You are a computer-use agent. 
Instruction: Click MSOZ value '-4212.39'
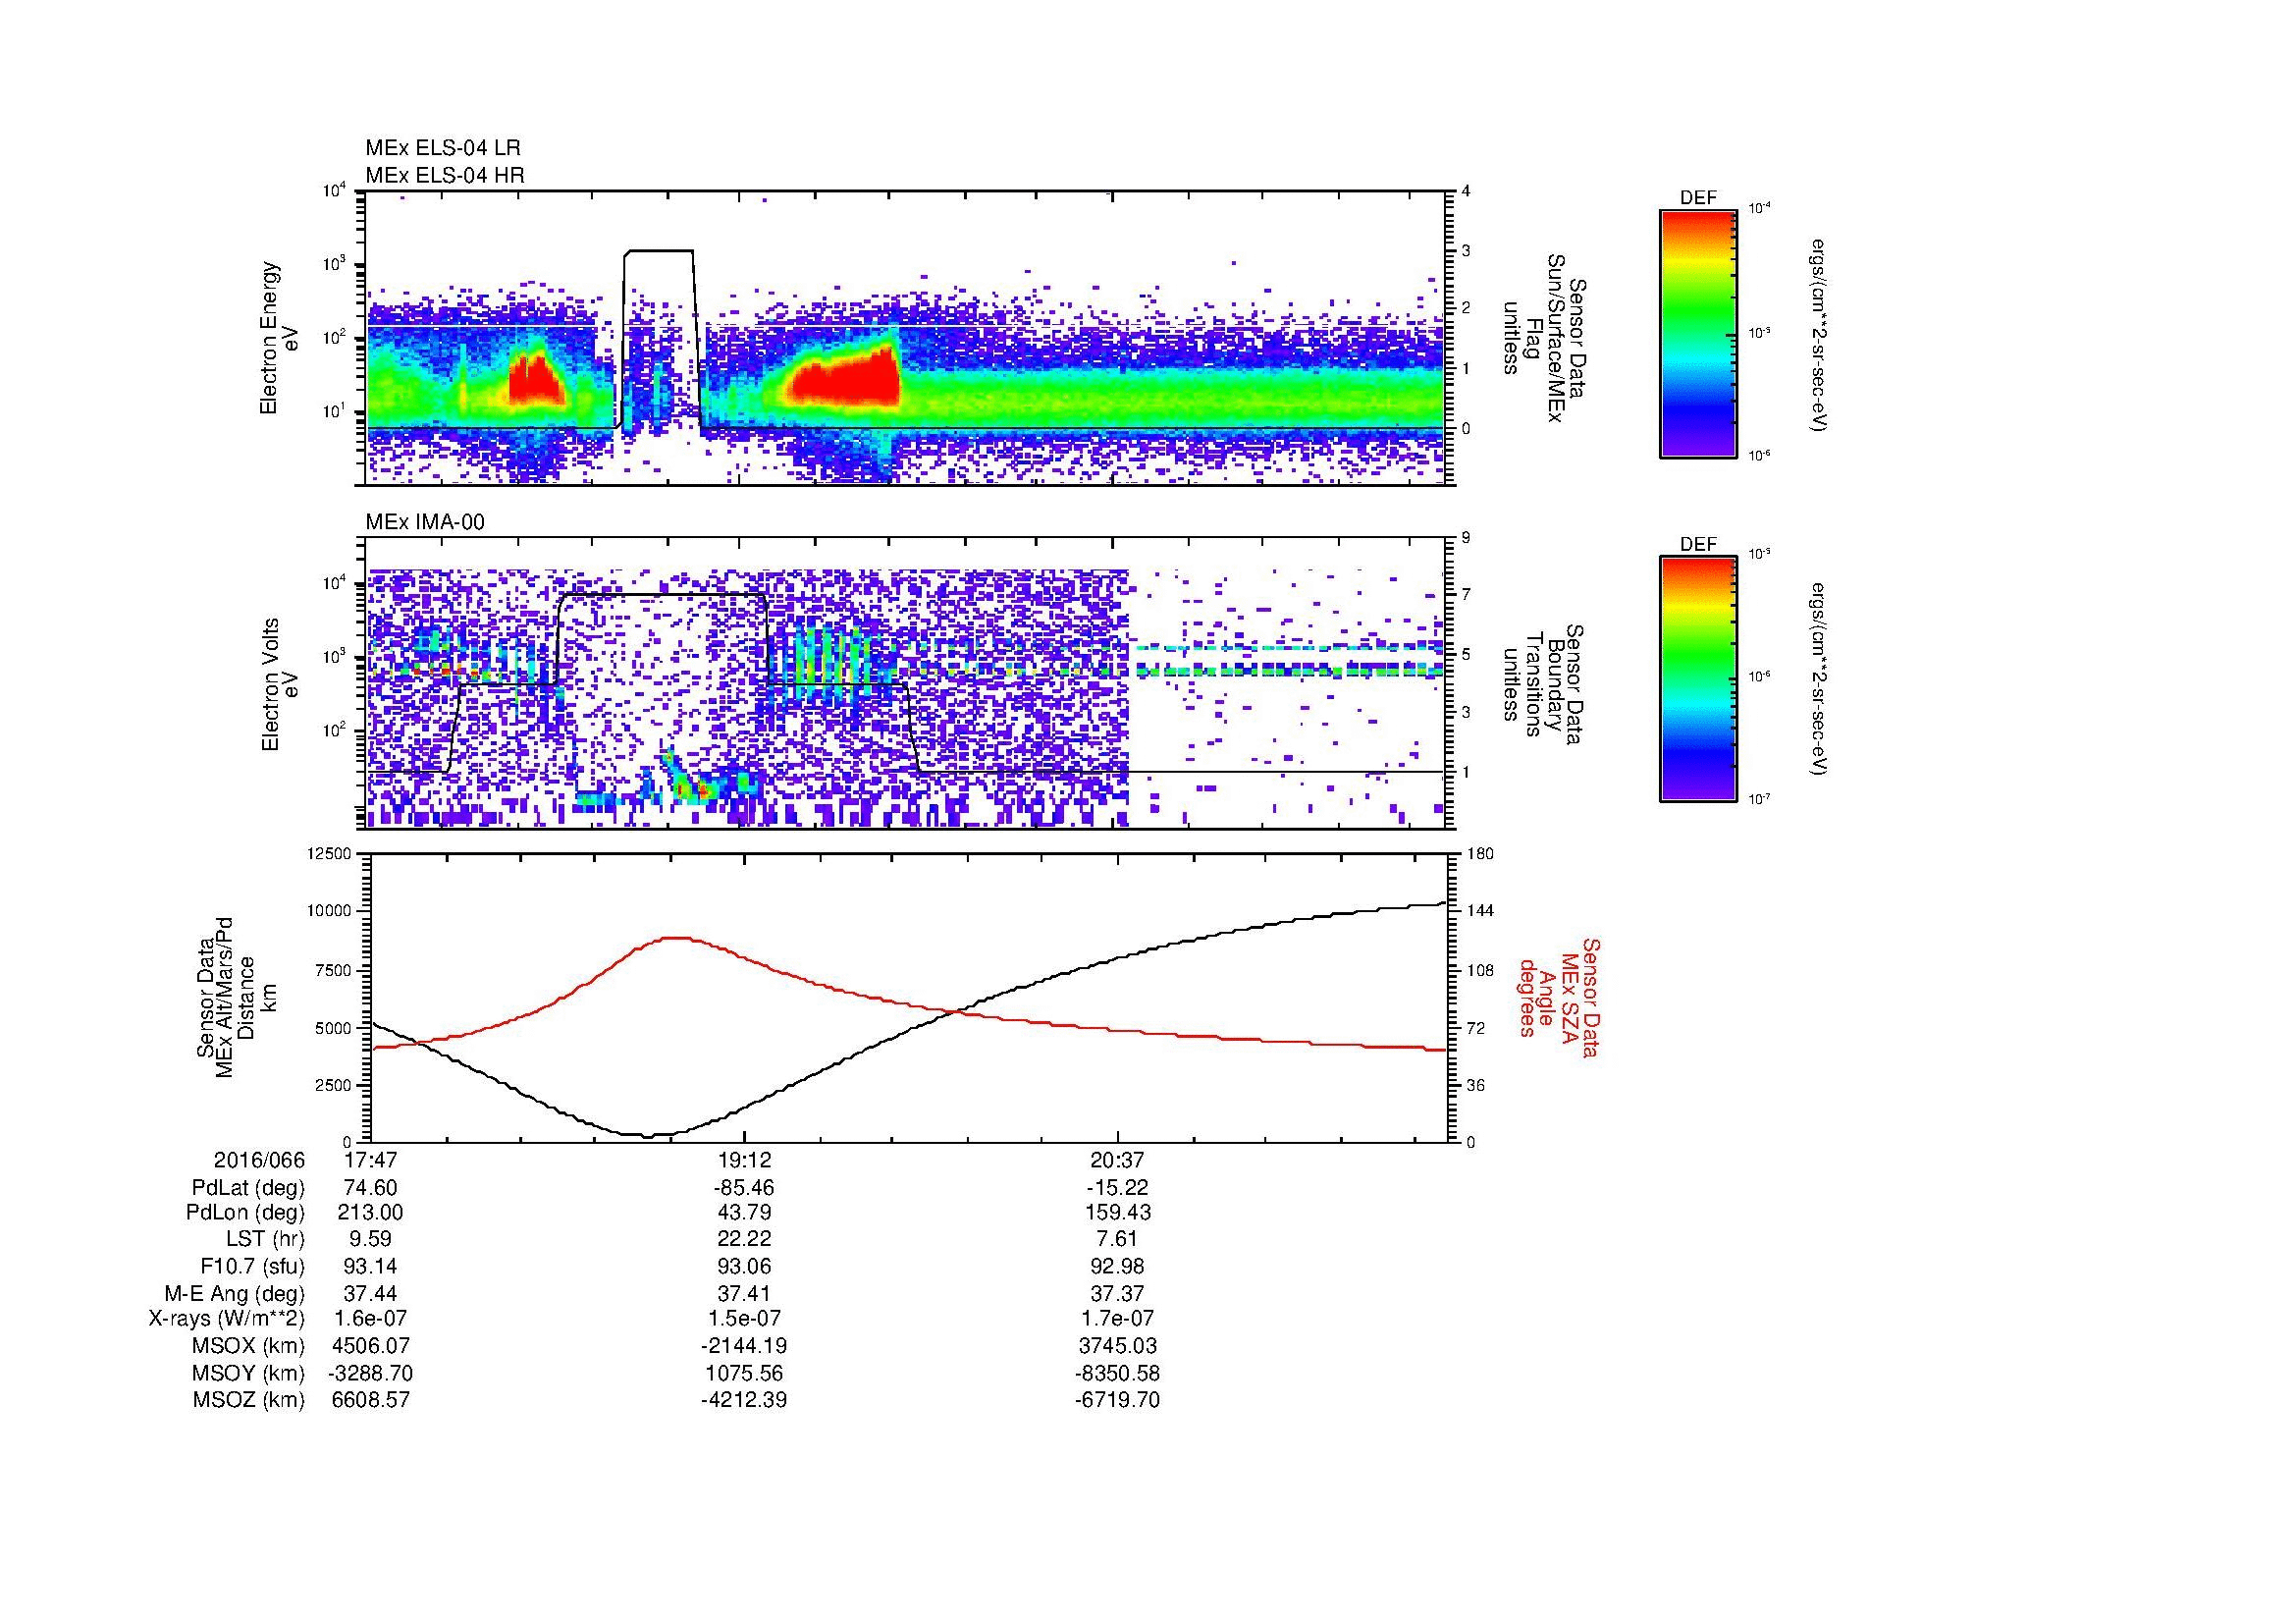[744, 1400]
